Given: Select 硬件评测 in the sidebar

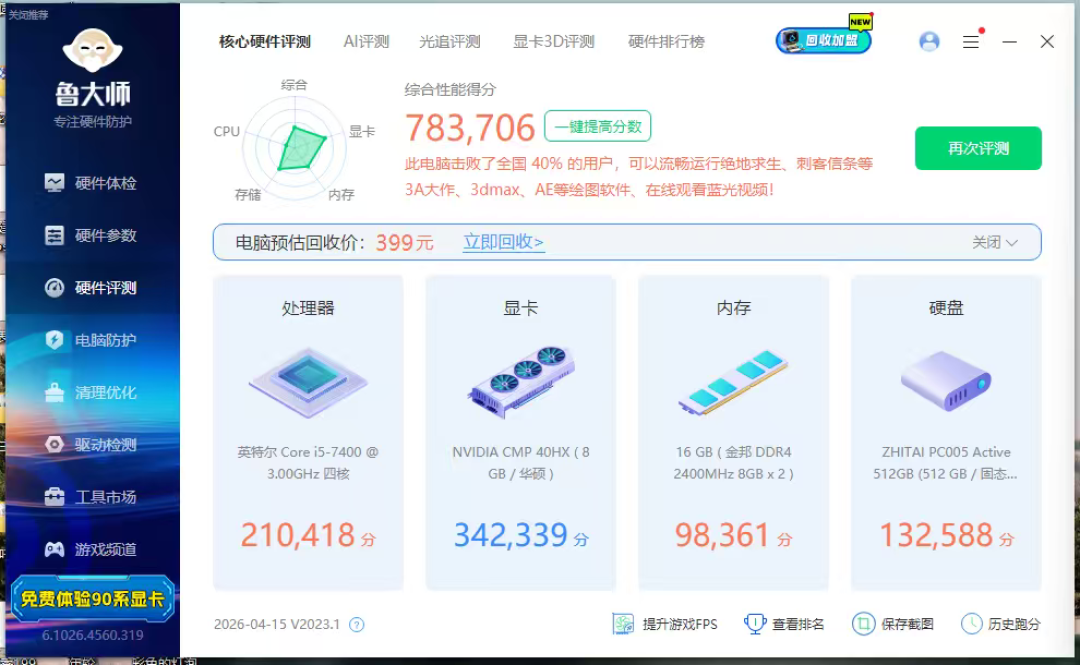Looking at the screenshot, I should (91, 287).
